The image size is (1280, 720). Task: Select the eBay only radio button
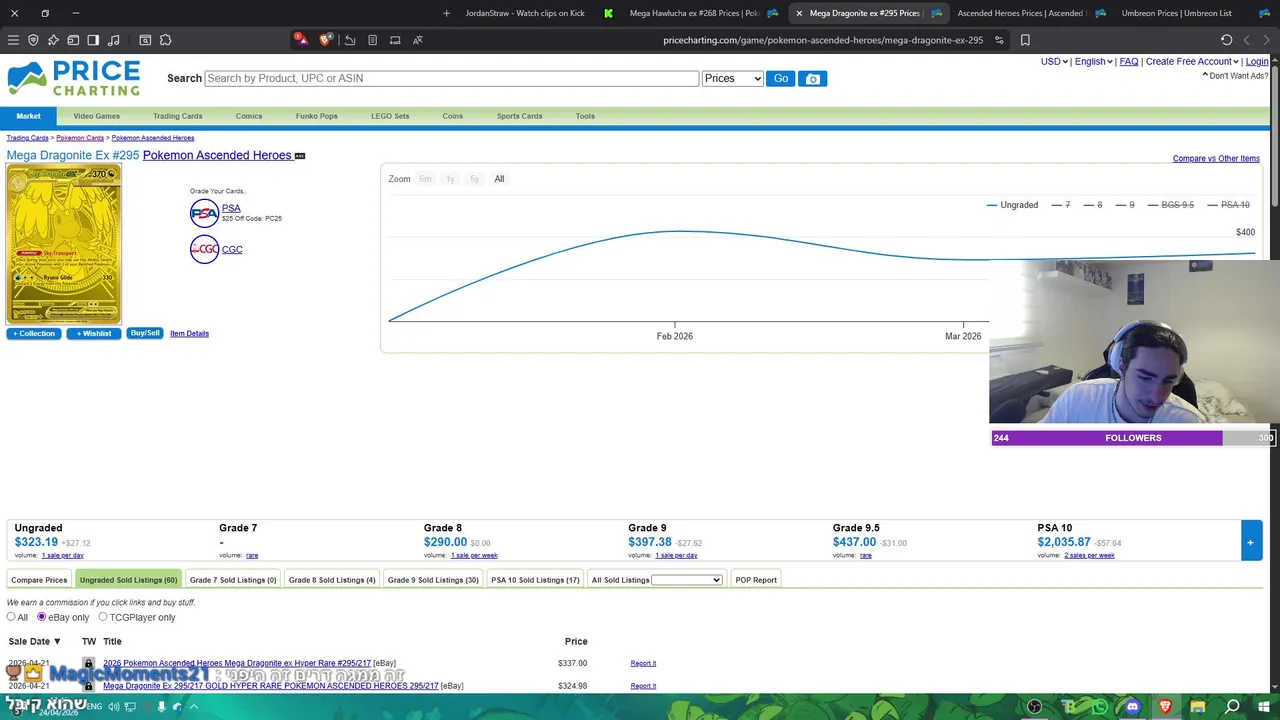click(42, 617)
